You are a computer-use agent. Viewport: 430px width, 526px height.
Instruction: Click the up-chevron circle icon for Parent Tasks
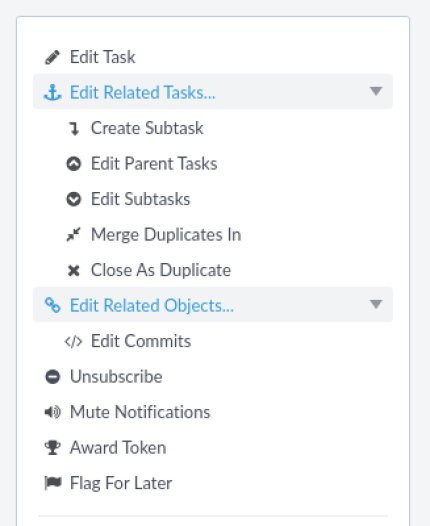point(73,164)
